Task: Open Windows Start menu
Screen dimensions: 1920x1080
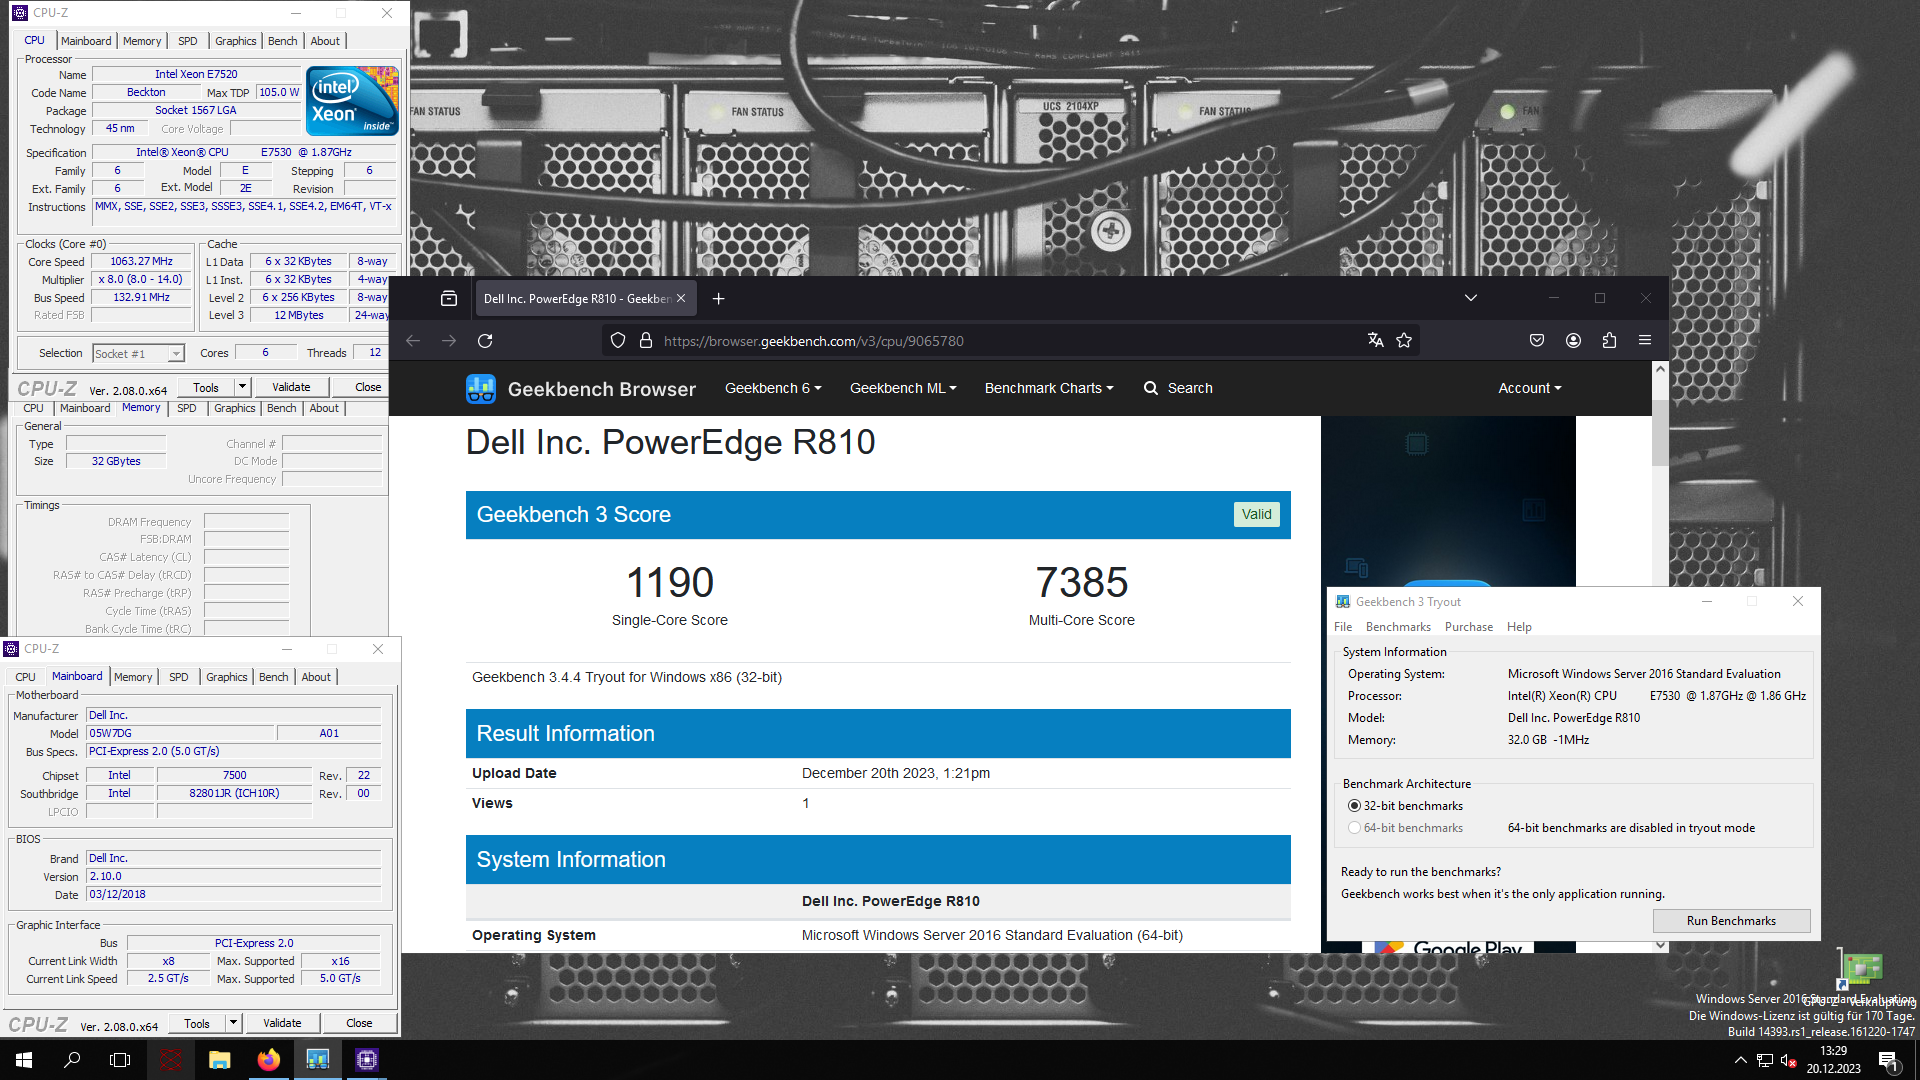Action: [24, 1060]
